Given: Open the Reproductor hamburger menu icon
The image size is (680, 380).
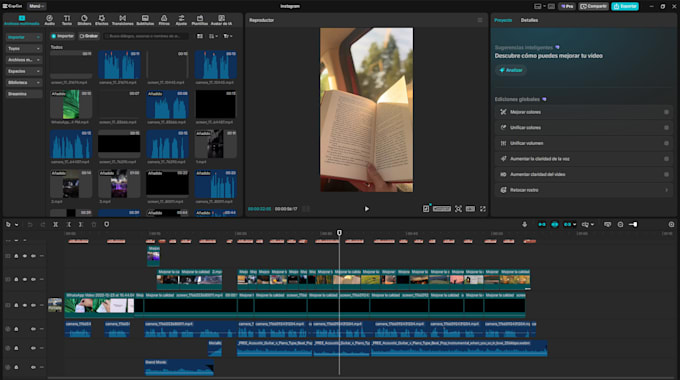Looking at the screenshot, I should 480,20.
